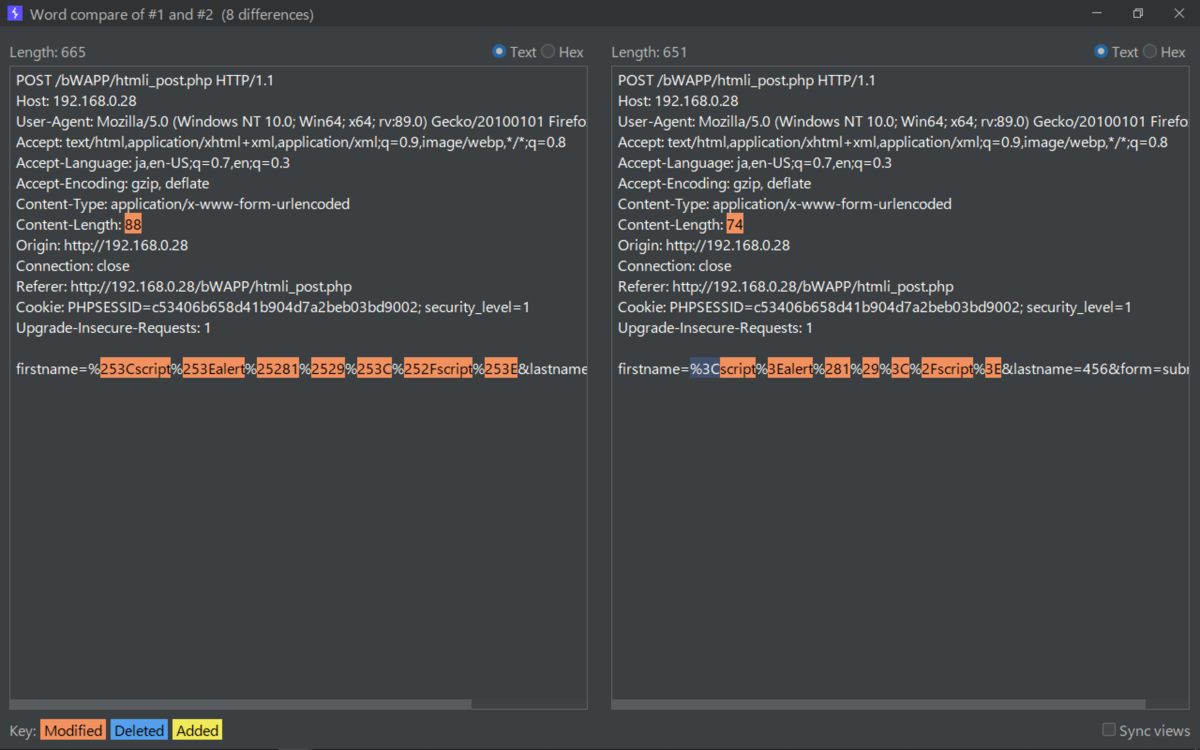Click the Added key color swatch
The width and height of the screenshot is (1200, 750).
click(197, 730)
